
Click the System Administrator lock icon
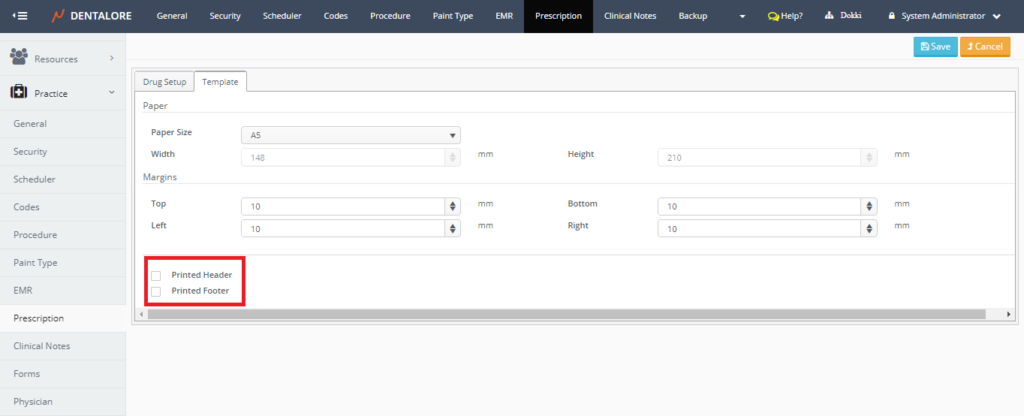[x=892, y=16]
